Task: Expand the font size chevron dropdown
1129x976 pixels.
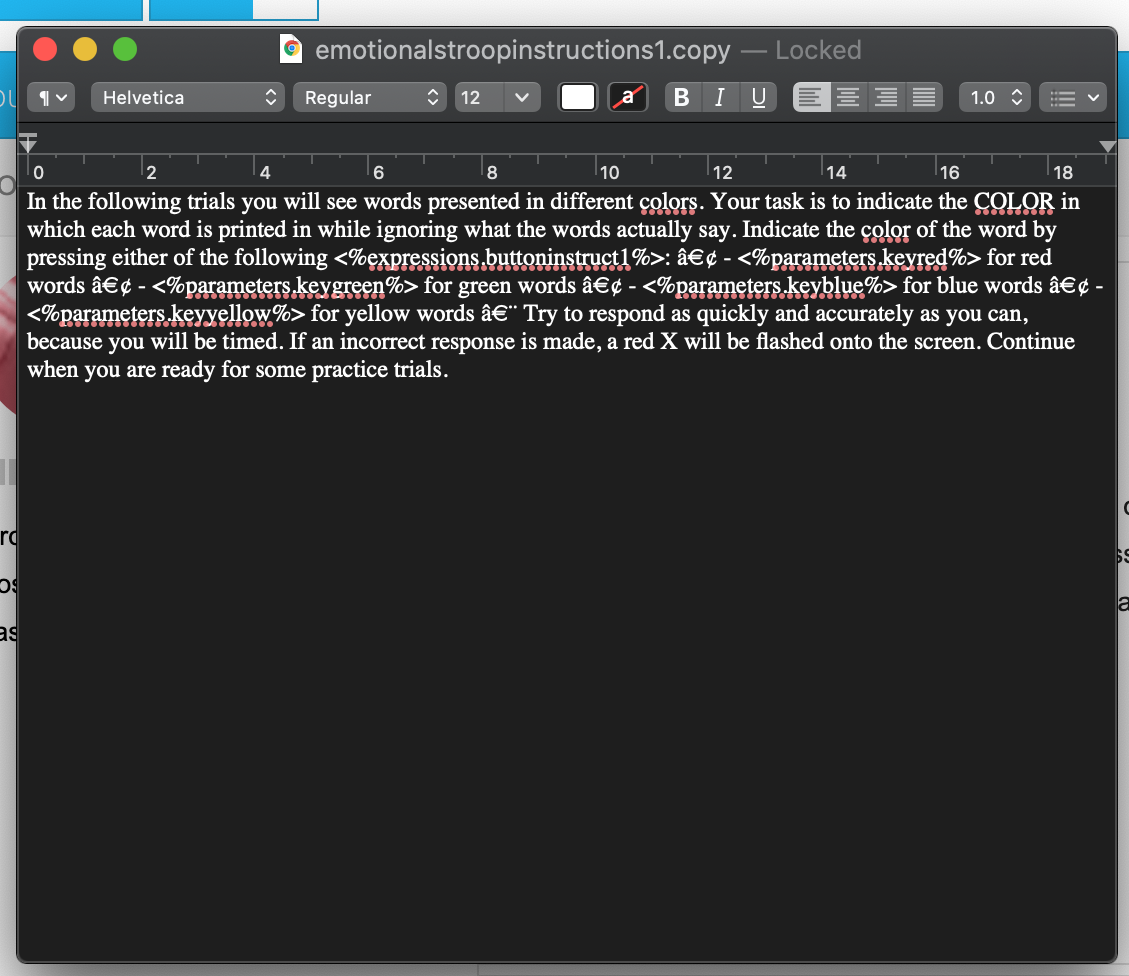Action: click(x=522, y=97)
